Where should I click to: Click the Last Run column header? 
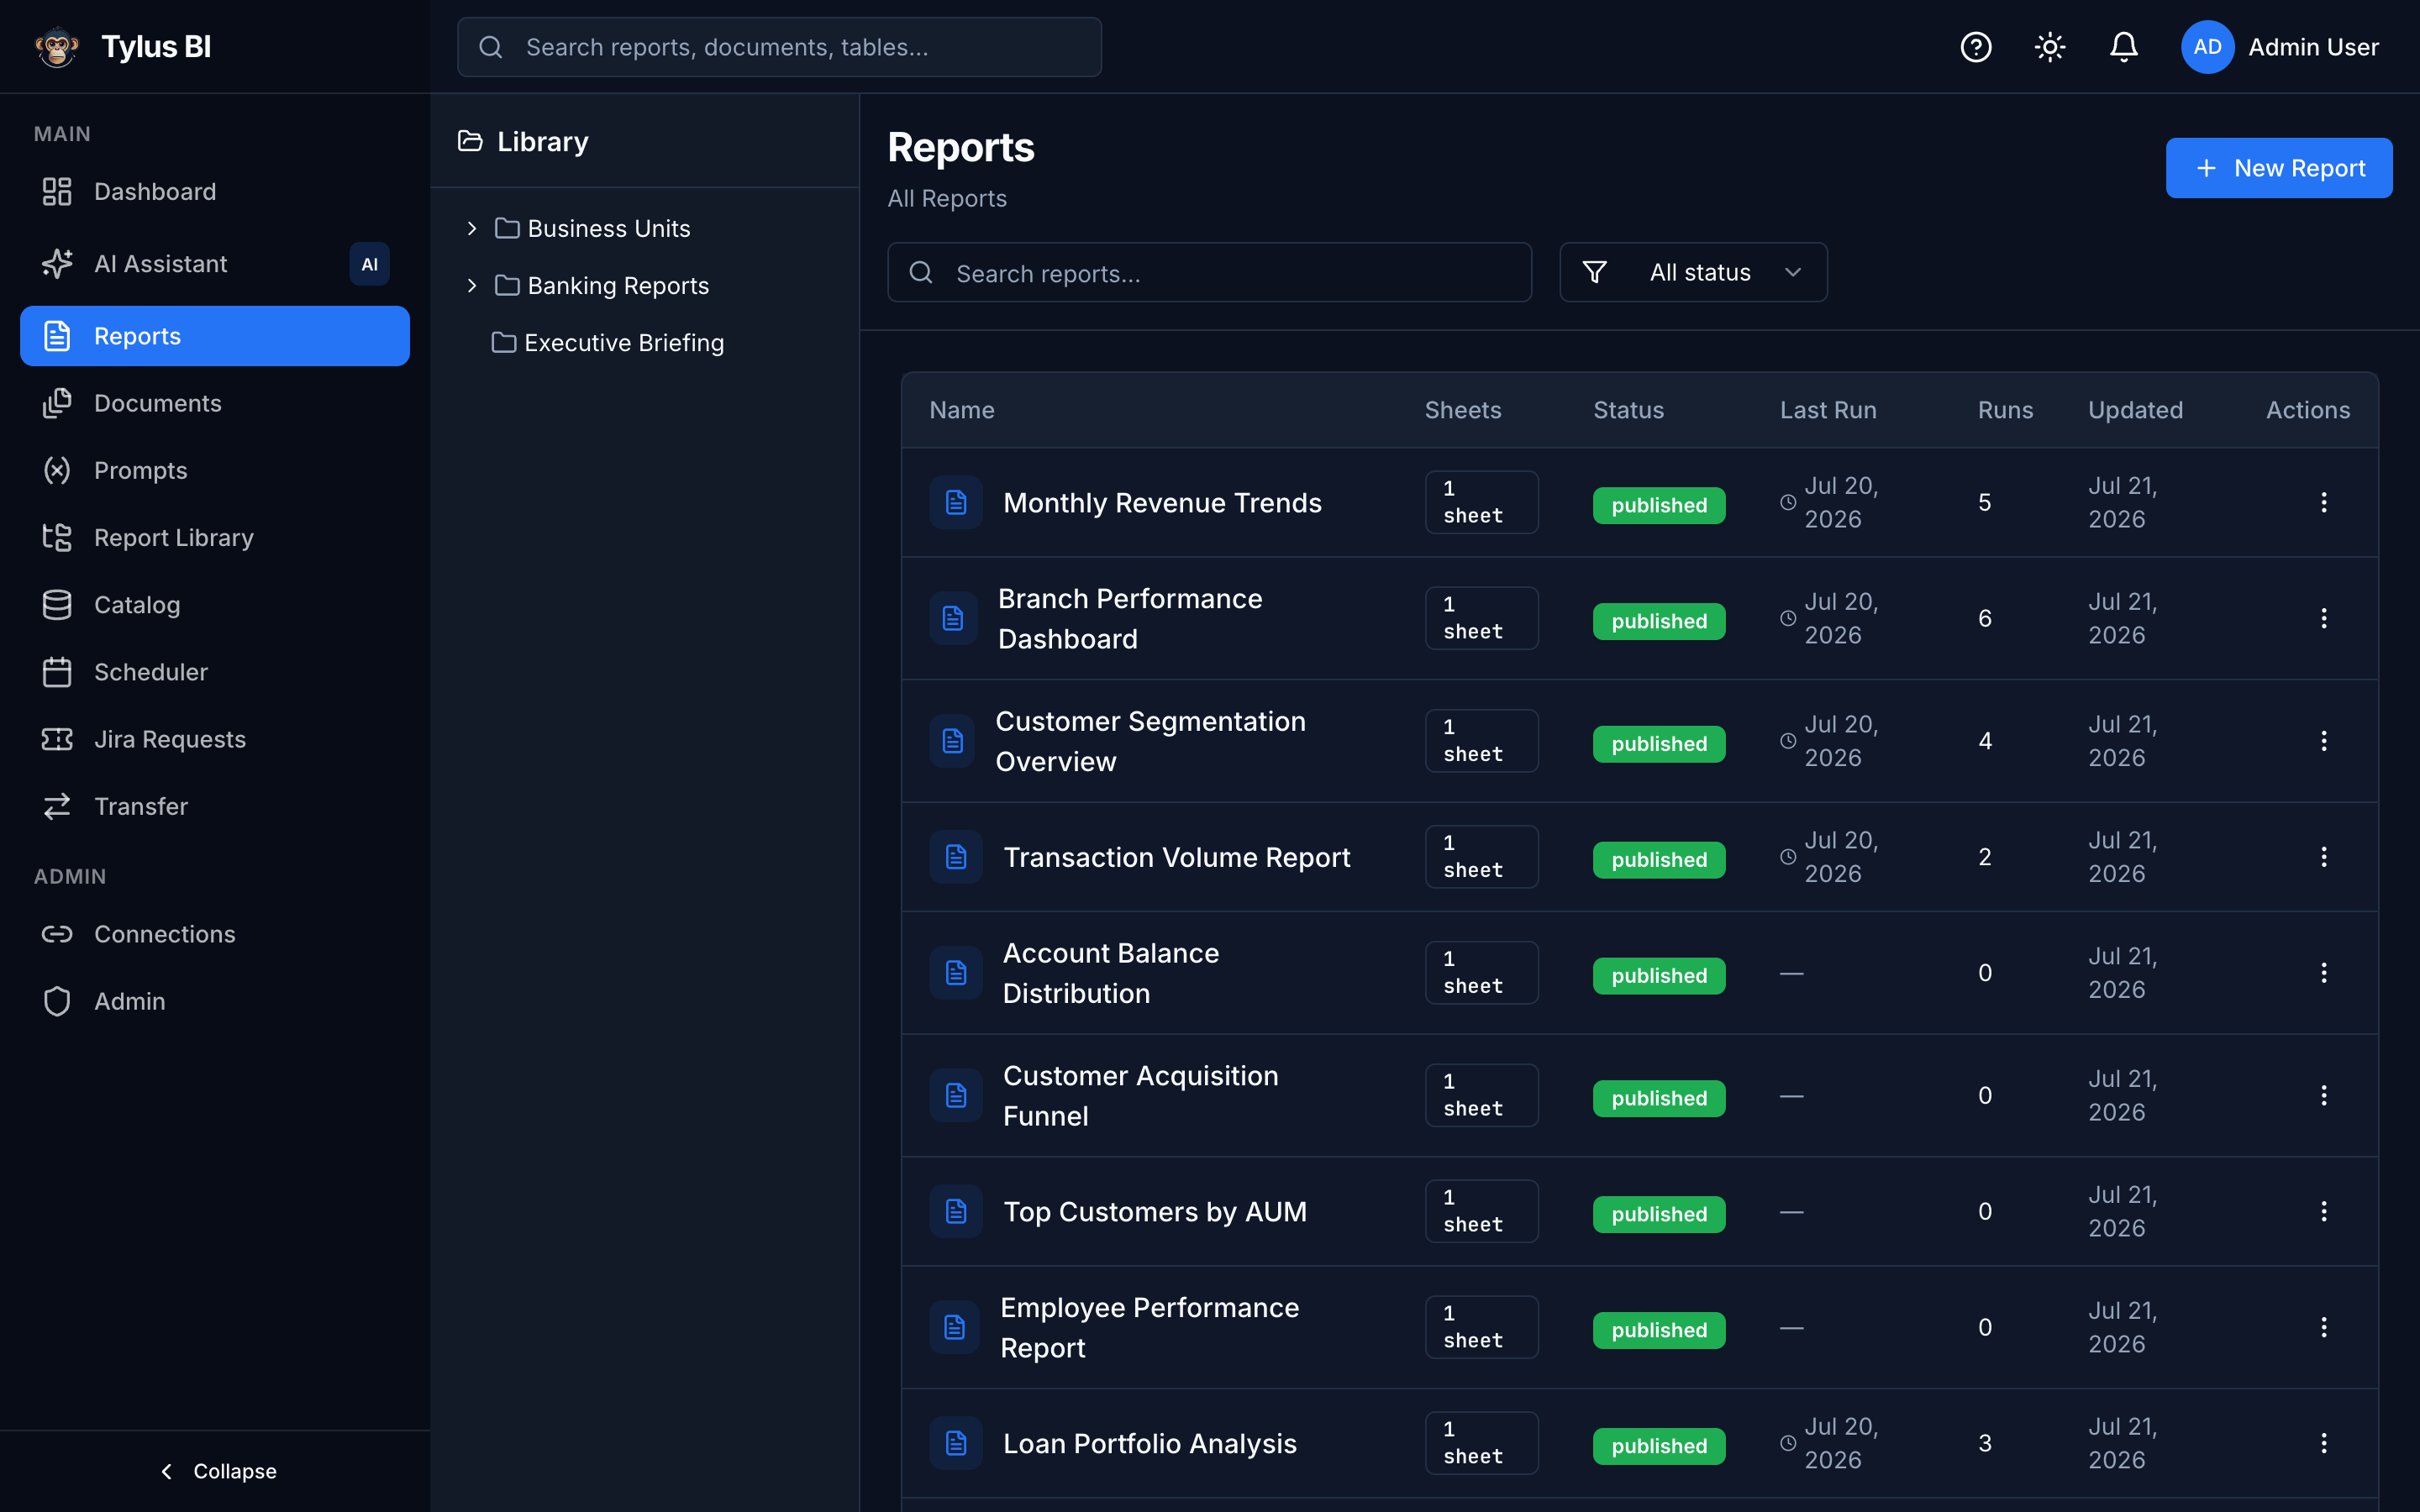1828,410
